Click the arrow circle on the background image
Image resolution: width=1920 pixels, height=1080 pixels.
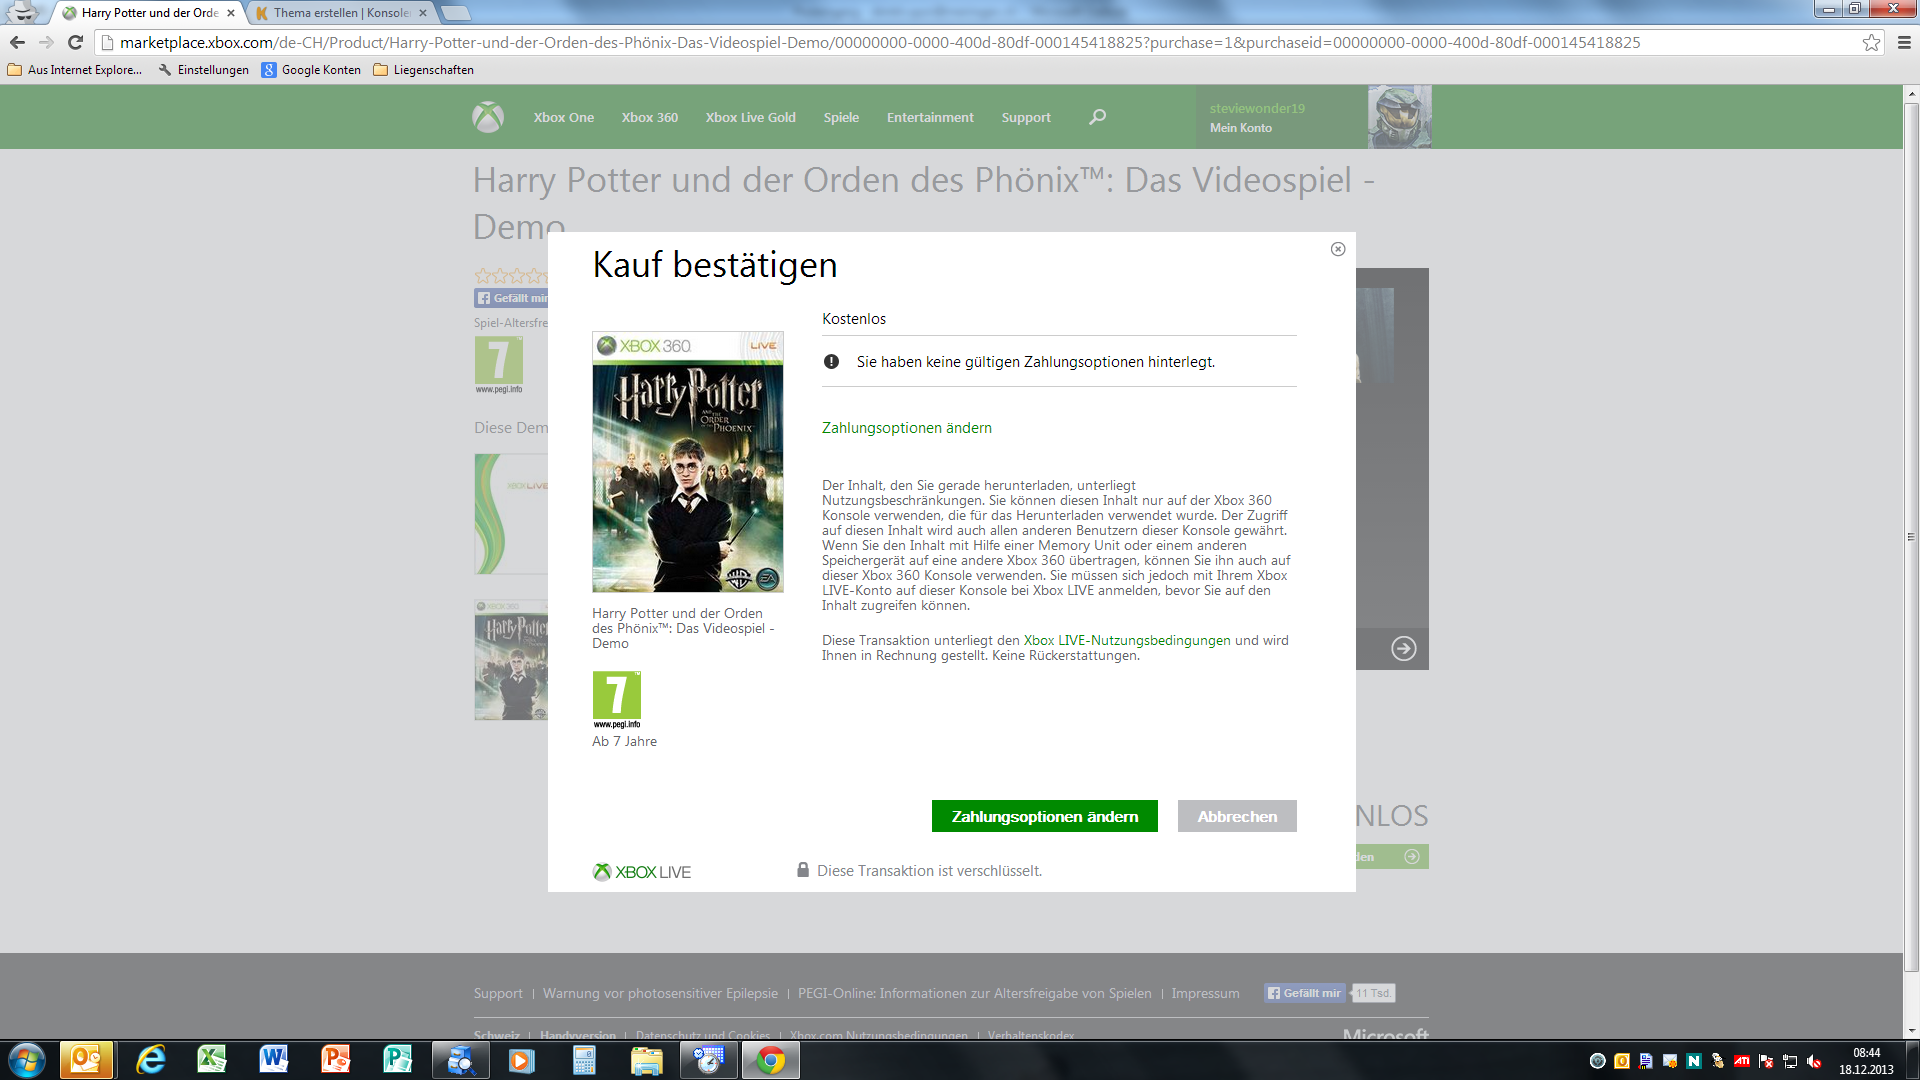coord(1404,648)
